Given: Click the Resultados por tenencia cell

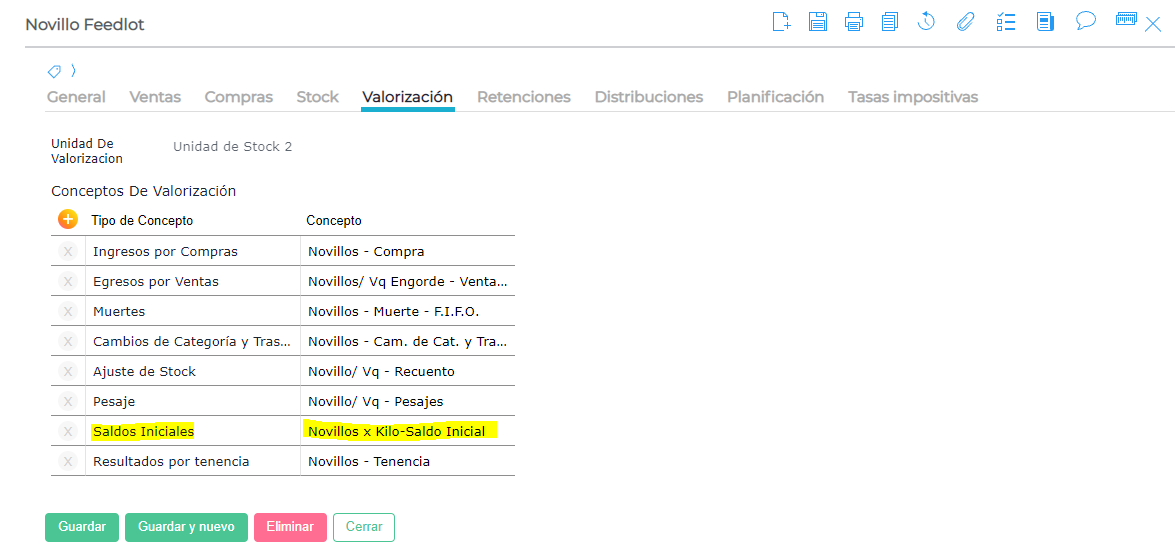Looking at the screenshot, I should [x=193, y=461].
